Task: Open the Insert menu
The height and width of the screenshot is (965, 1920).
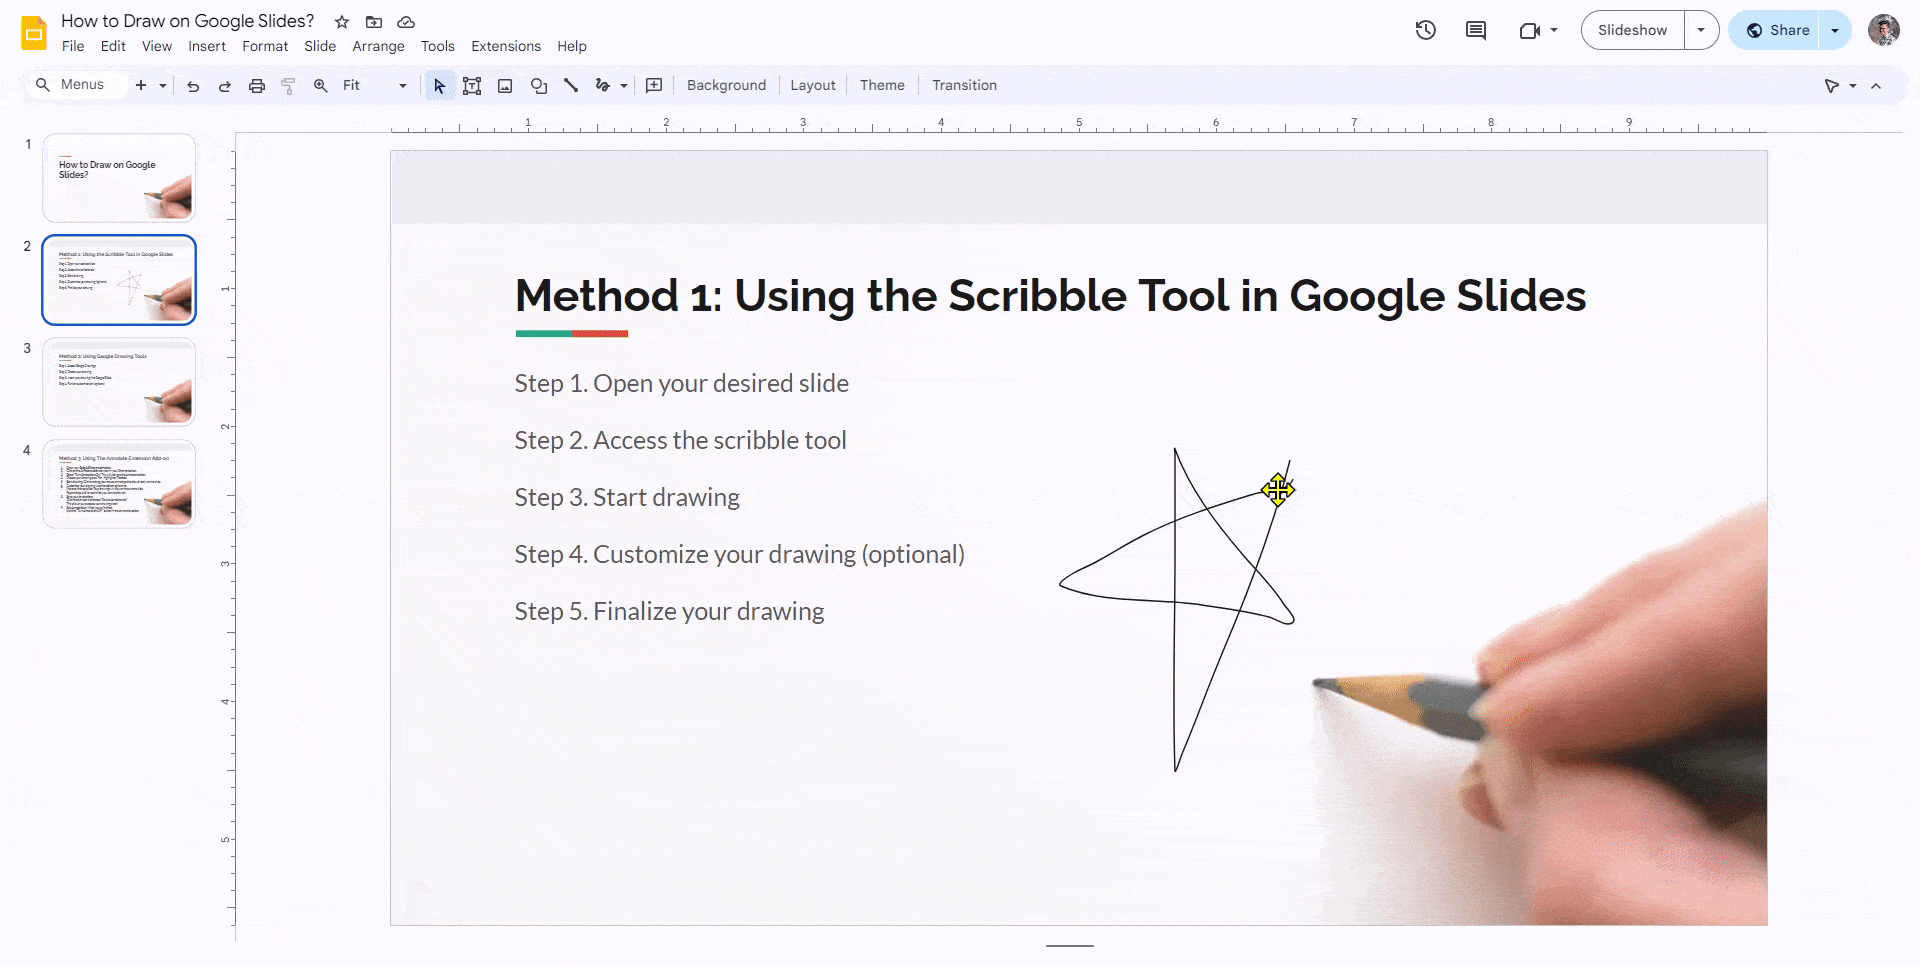Action: (x=207, y=46)
